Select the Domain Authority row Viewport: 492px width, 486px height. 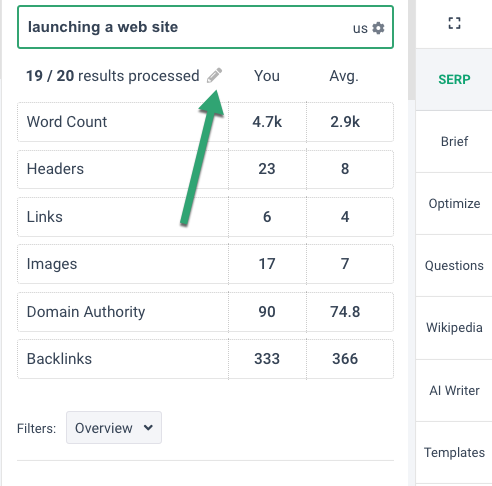point(205,312)
